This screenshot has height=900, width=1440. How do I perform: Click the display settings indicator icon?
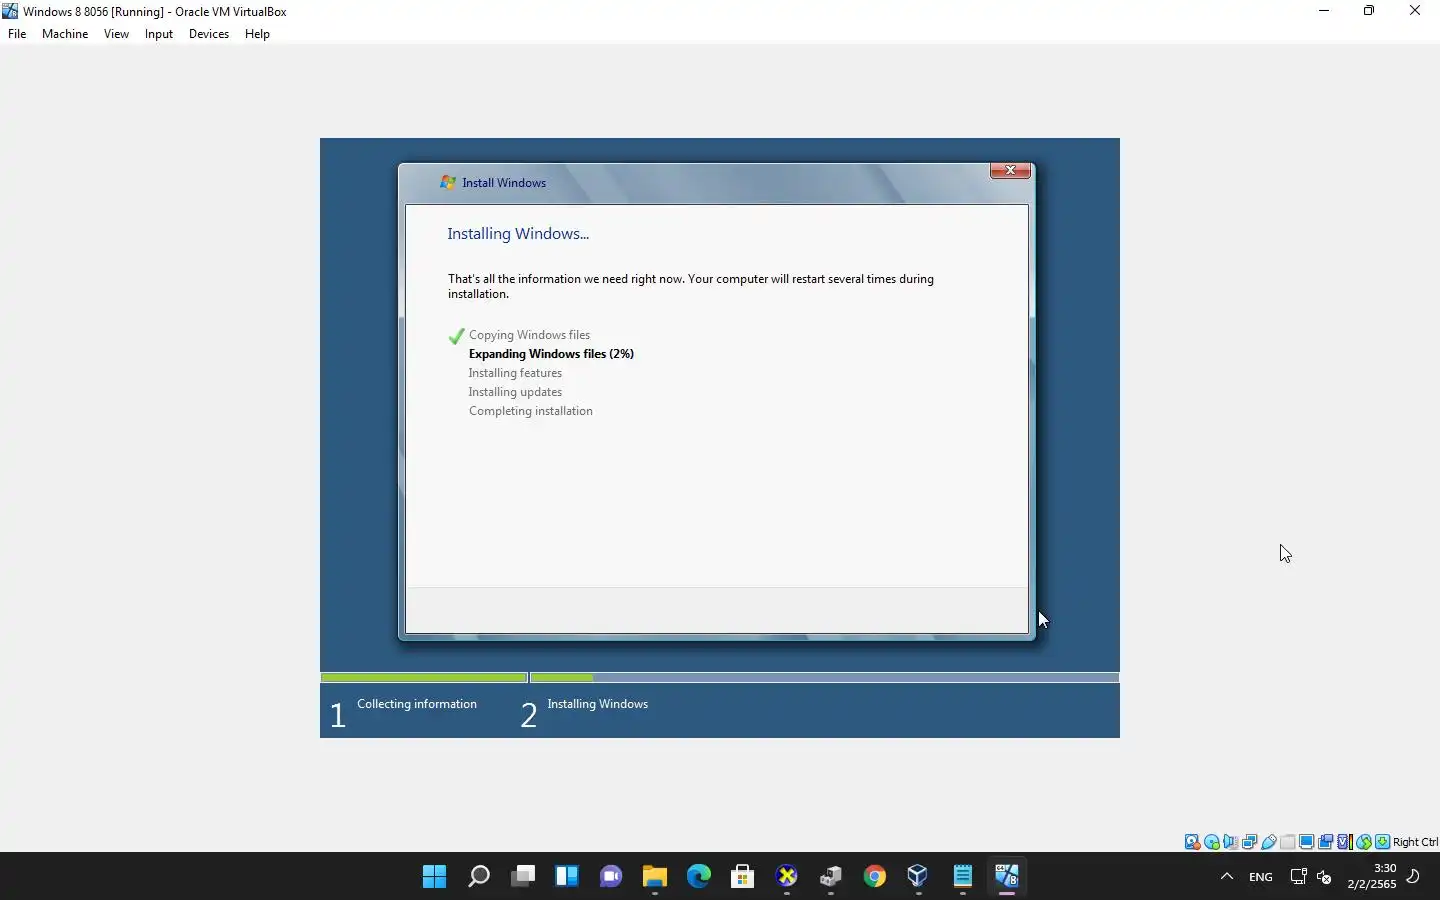pyautogui.click(x=1306, y=842)
